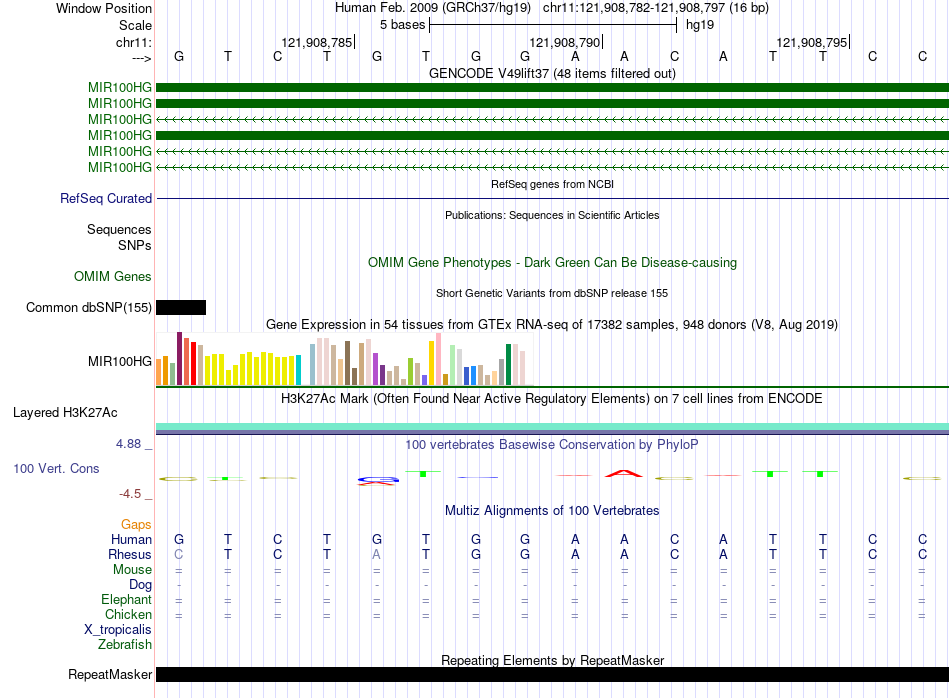This screenshot has height=698, width=950.
Task: Click the RefSeq Curated track label
Action: click(x=106, y=198)
